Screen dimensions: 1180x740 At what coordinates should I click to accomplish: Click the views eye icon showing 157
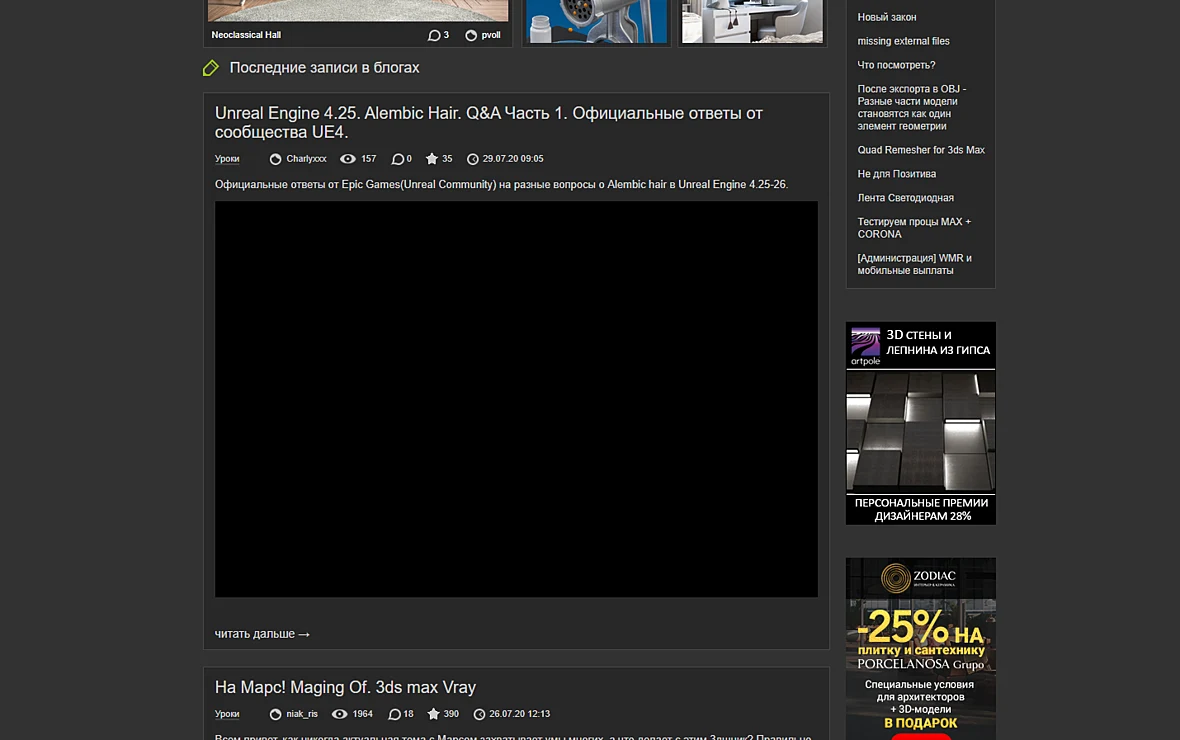(x=348, y=159)
